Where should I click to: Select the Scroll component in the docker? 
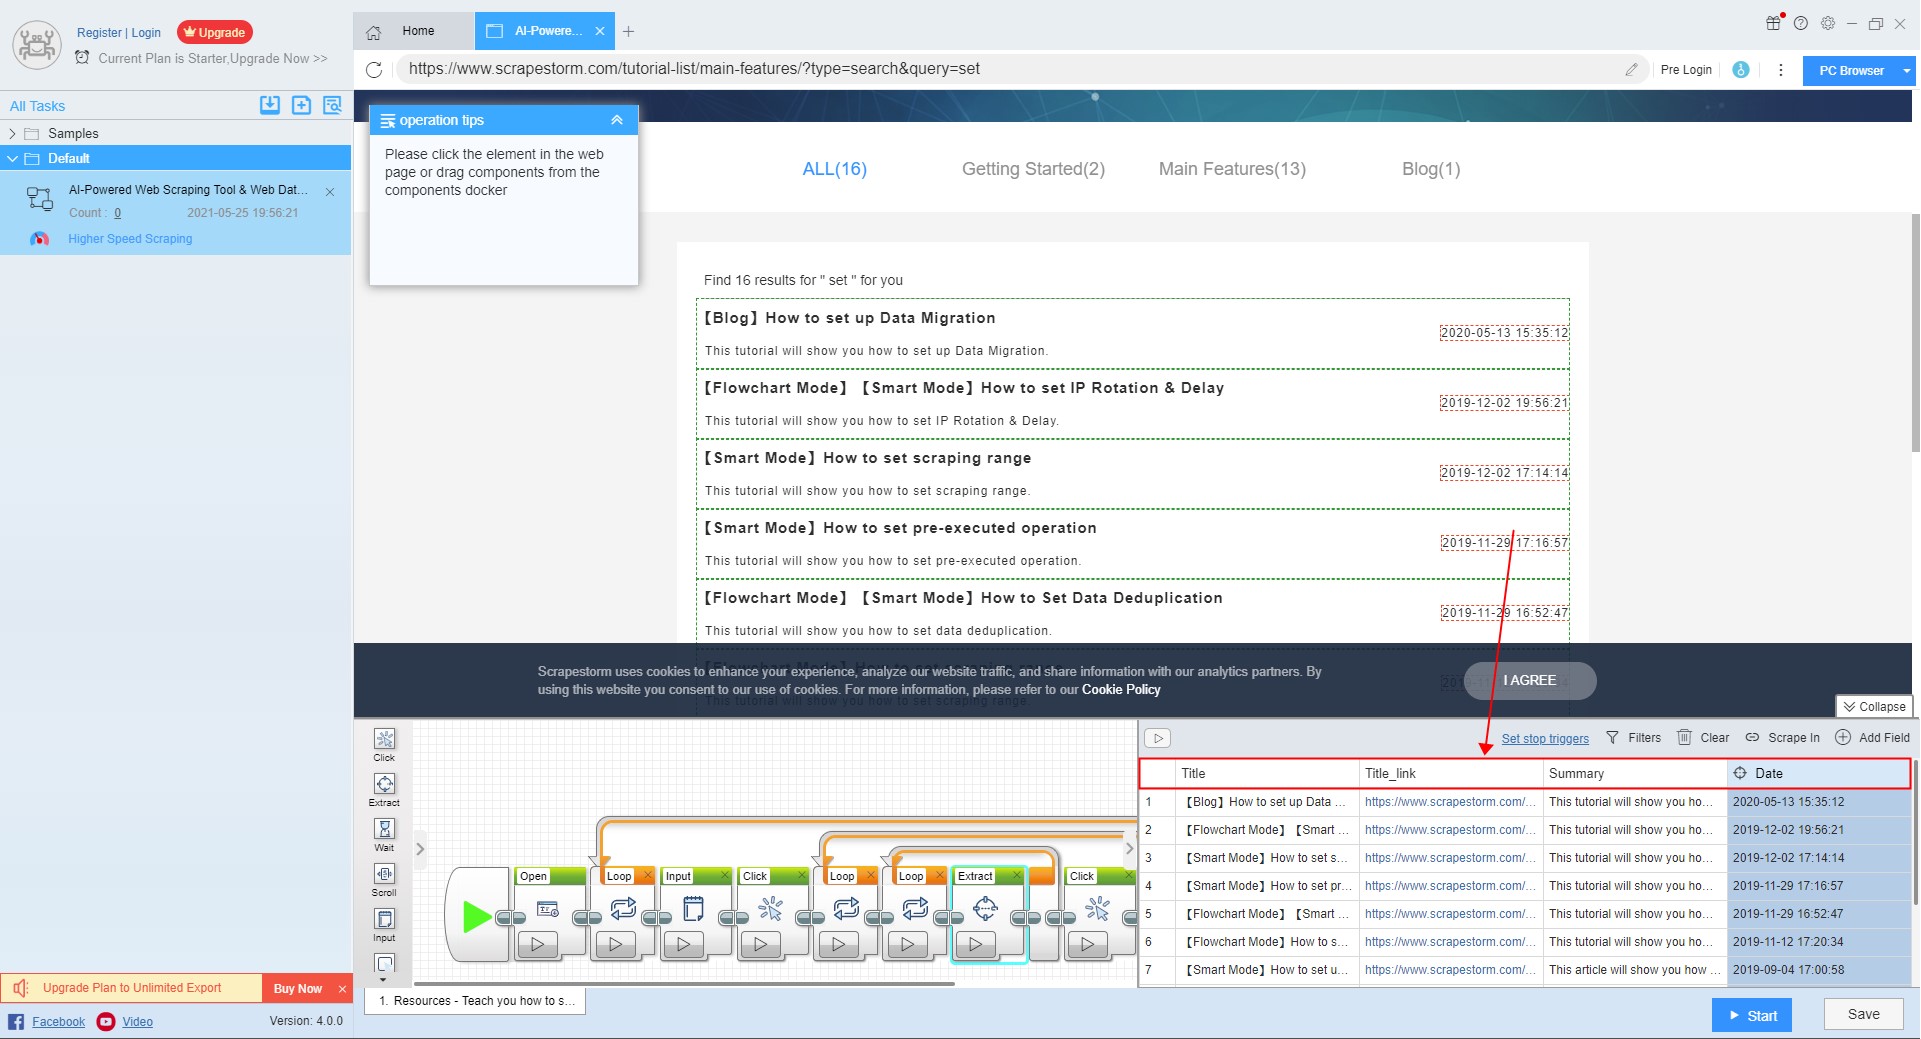pyautogui.click(x=384, y=879)
